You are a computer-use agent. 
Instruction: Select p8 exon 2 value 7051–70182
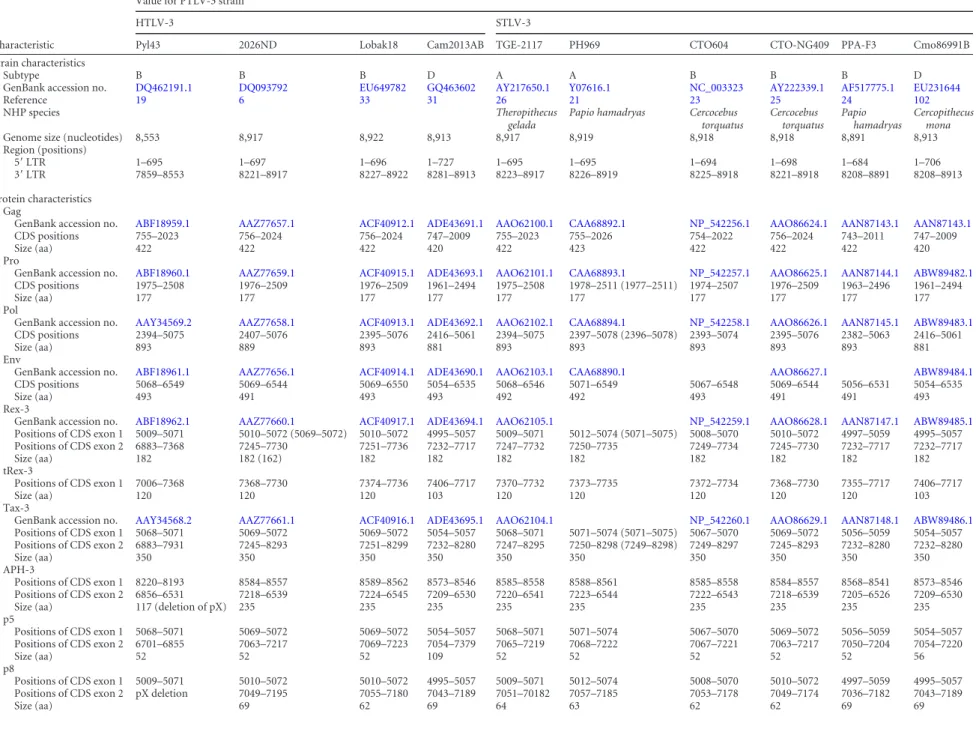coord(523,693)
